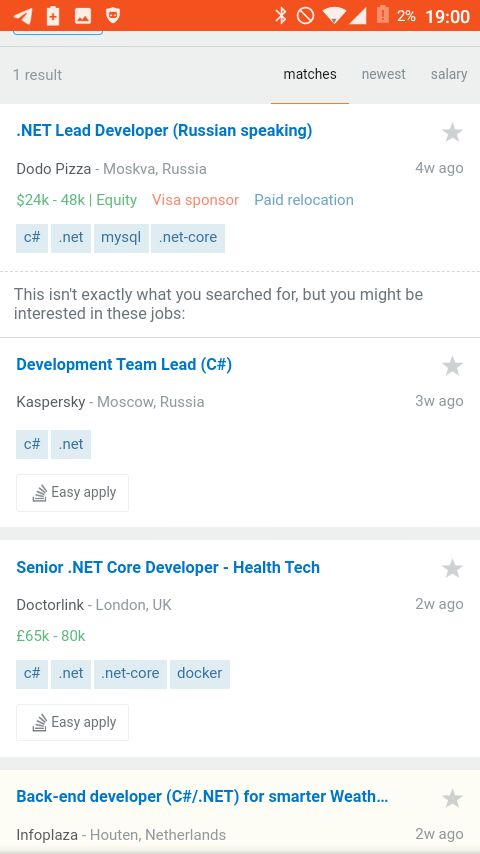Favorite the Development Team Lead (C#) job
The image size is (480, 854).
tap(452, 366)
